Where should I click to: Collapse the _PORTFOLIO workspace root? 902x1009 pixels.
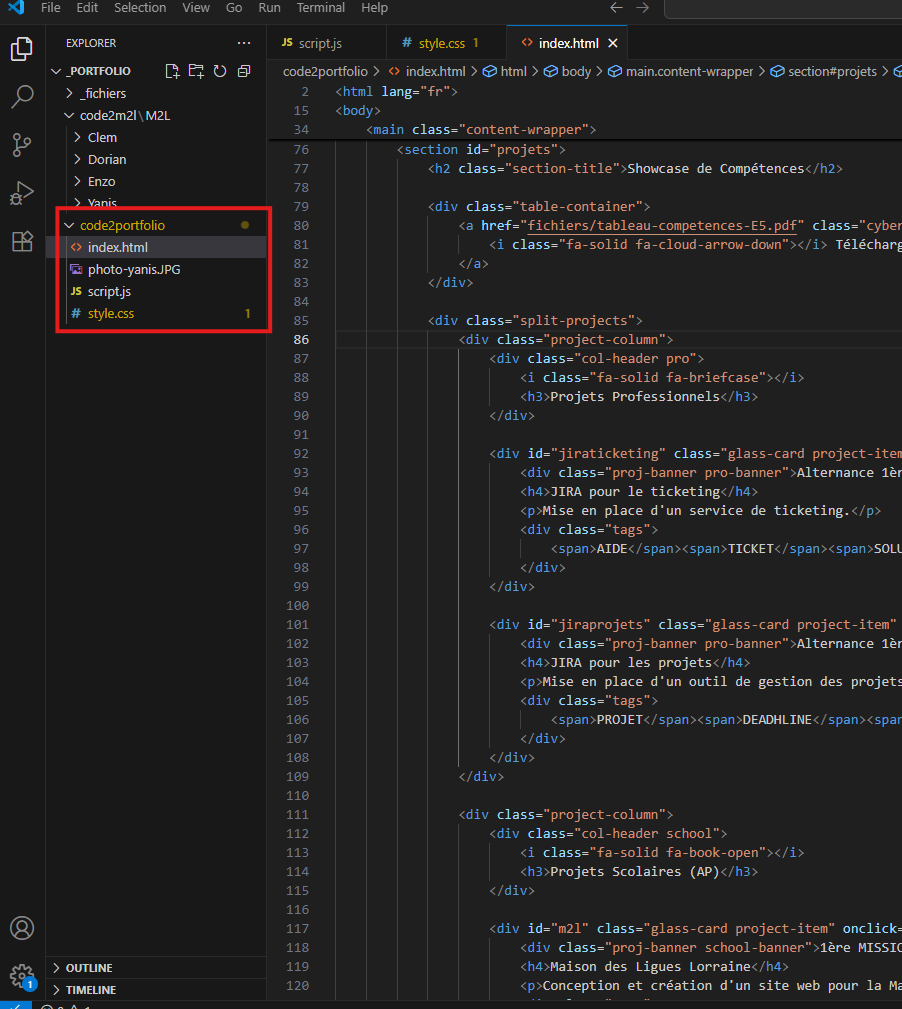click(x=57, y=71)
